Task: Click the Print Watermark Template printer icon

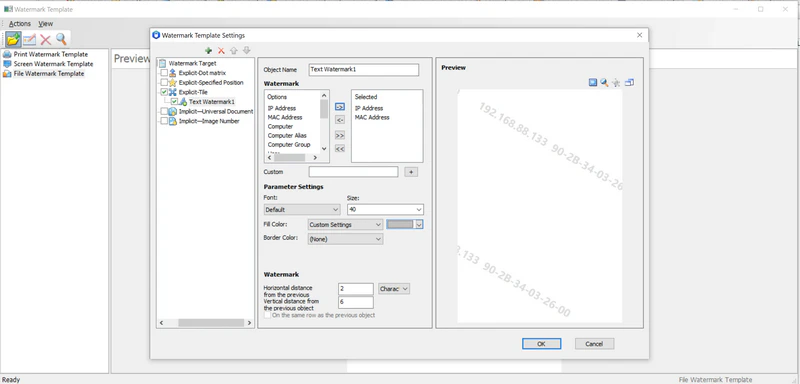Action: [7, 54]
